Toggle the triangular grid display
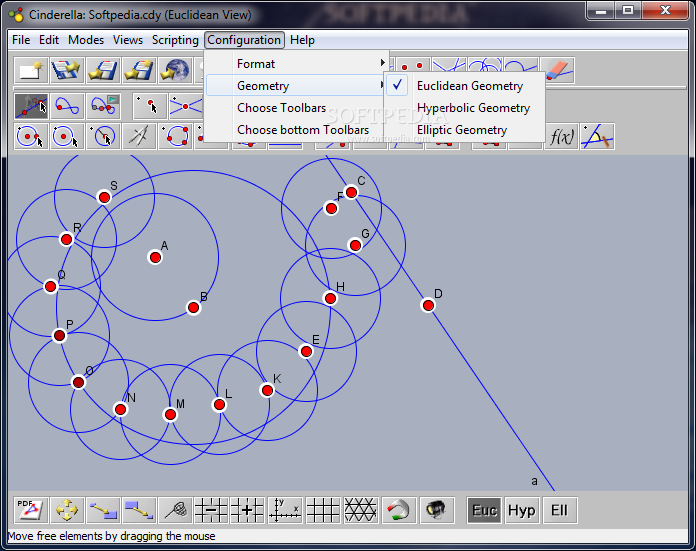The width and height of the screenshot is (696, 551). point(361,510)
